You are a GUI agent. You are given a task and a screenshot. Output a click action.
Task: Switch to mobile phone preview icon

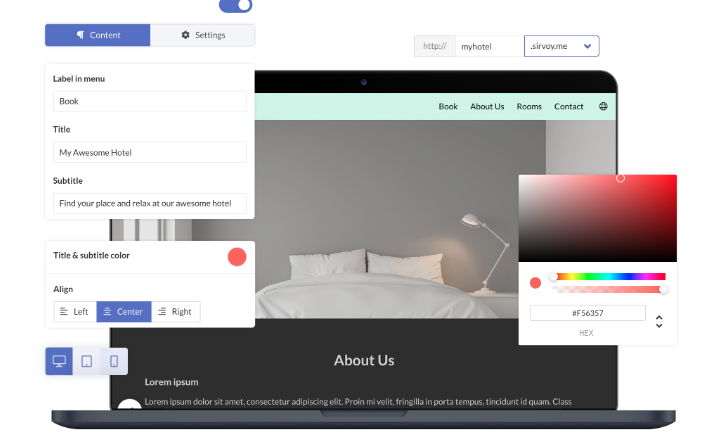point(114,361)
